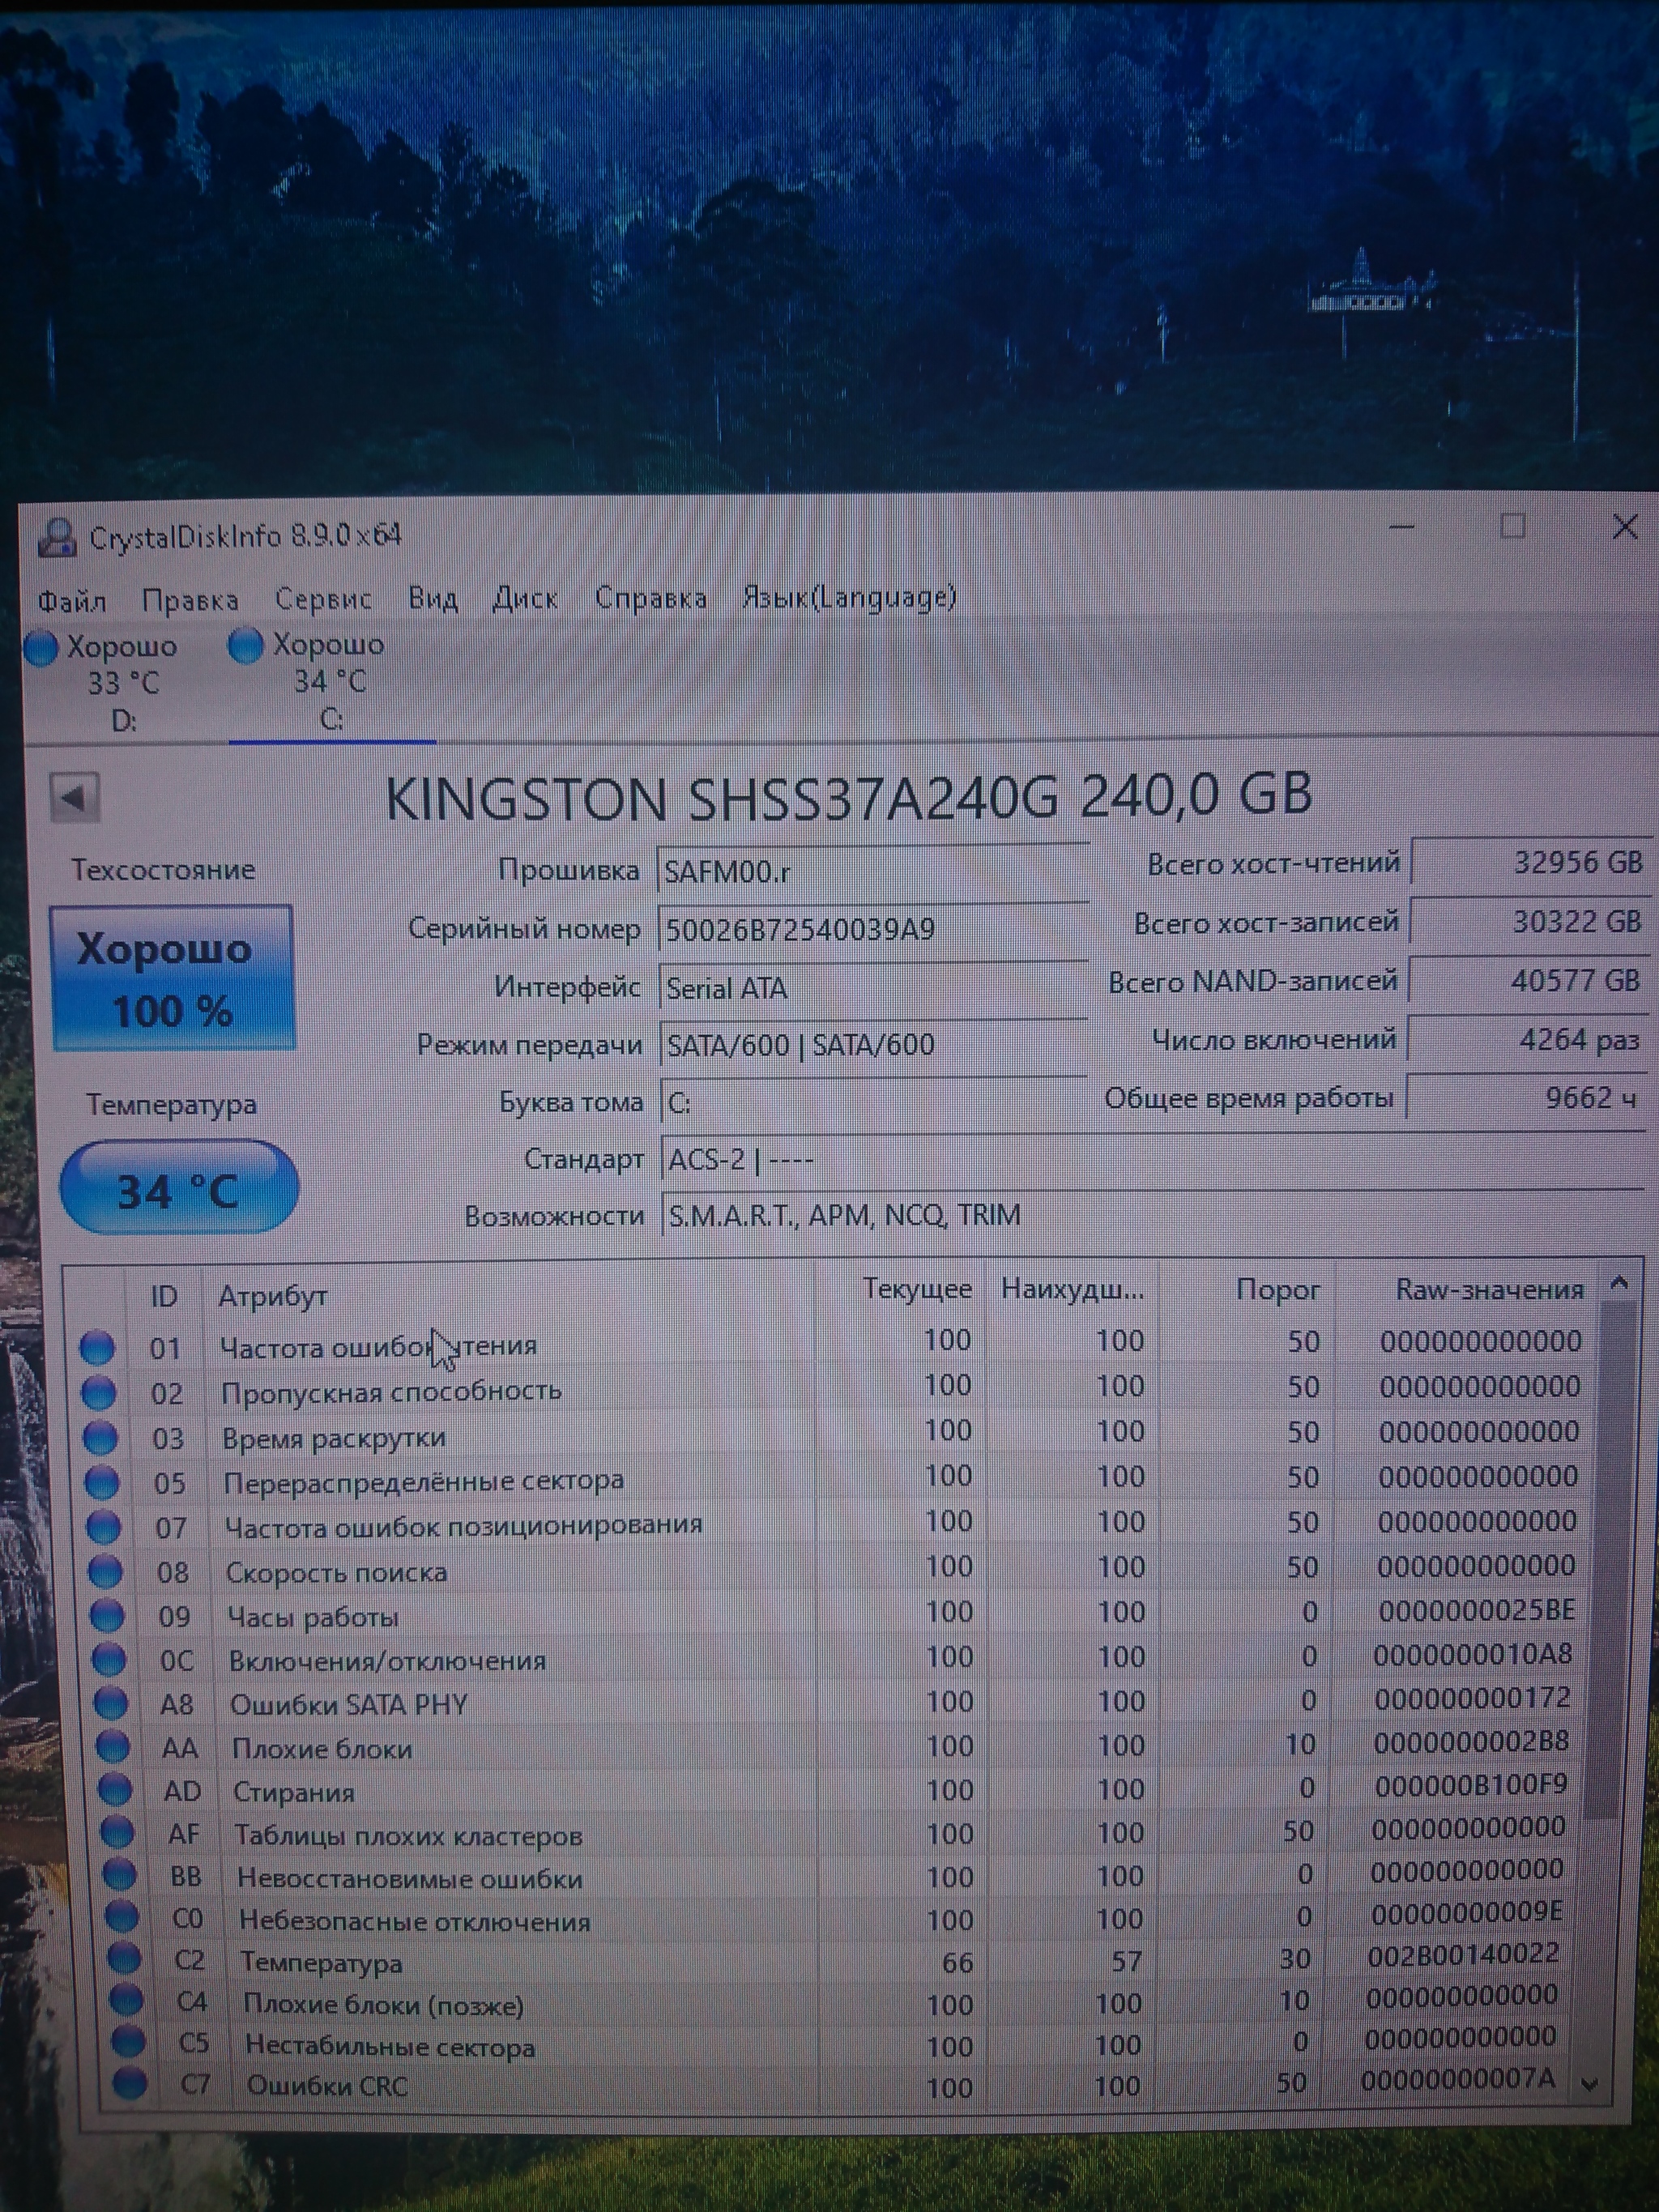
Task: Click the ID column header
Action: pos(164,1297)
